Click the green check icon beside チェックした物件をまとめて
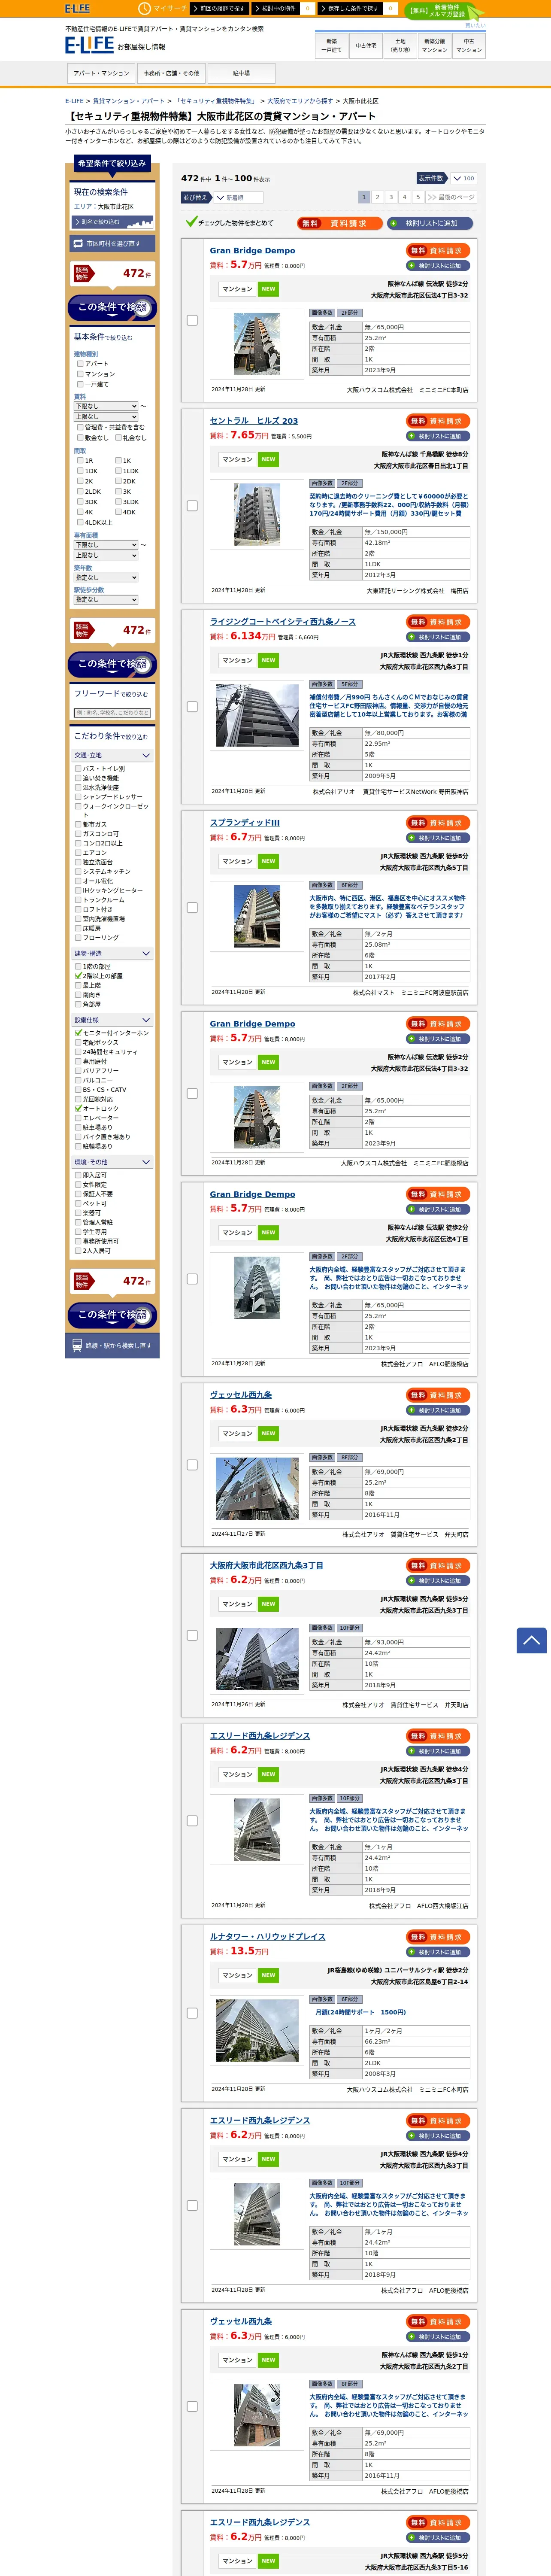 [x=190, y=222]
